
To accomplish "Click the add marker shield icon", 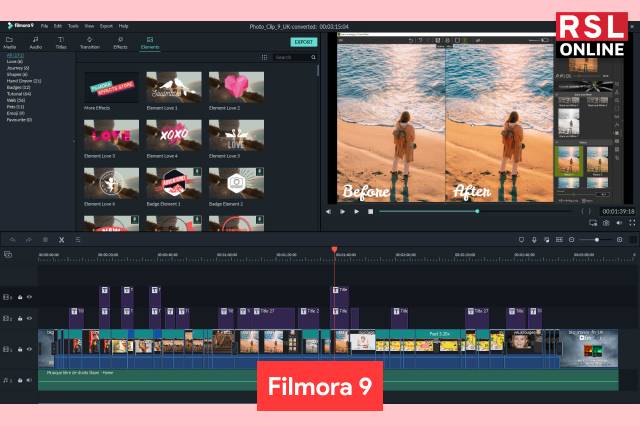I will [x=521, y=240].
